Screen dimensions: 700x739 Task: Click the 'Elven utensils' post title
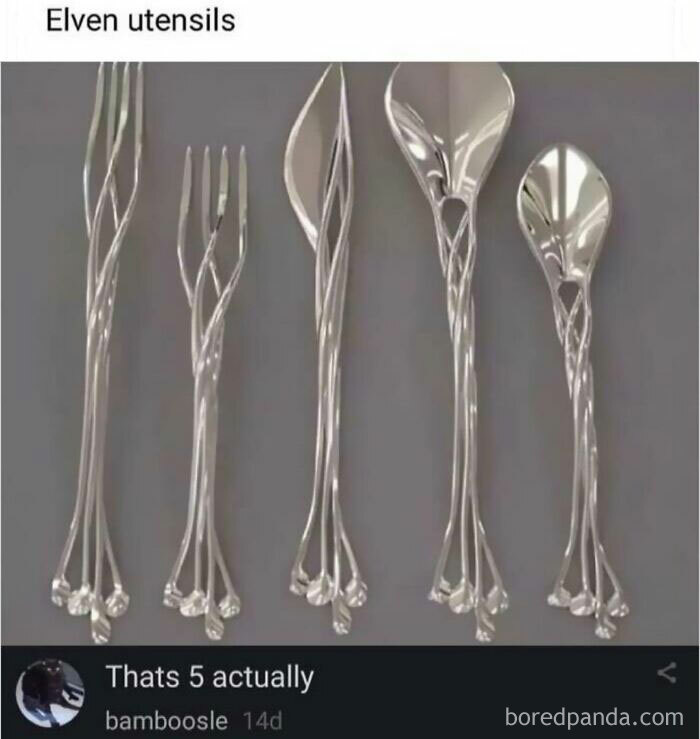click(140, 21)
